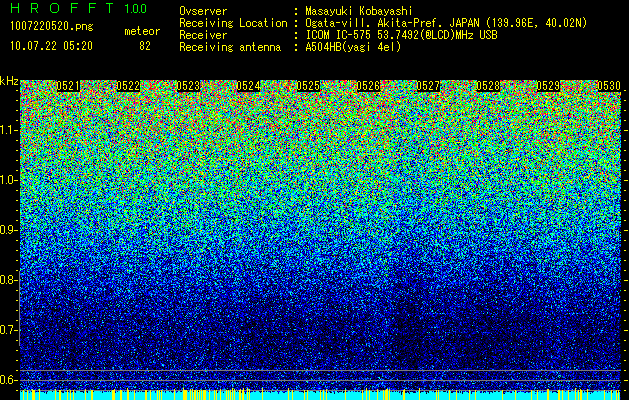This screenshot has height=400, width=629.
Task: Click the A504HB(yagi 4el) antenna text
Action: (x=353, y=47)
